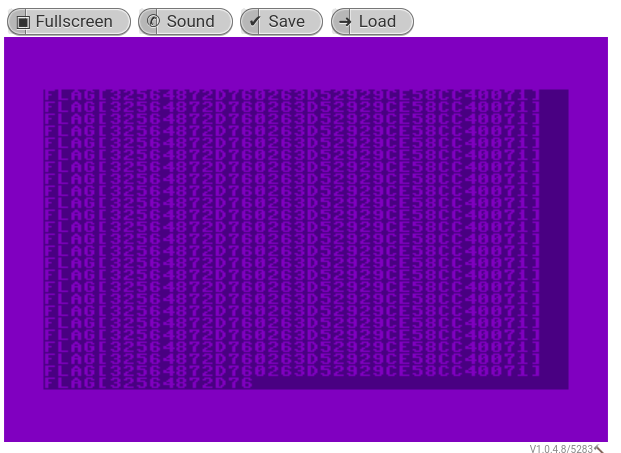Click the emulator screen showing FLAG text
The image size is (621, 453).
306,240
